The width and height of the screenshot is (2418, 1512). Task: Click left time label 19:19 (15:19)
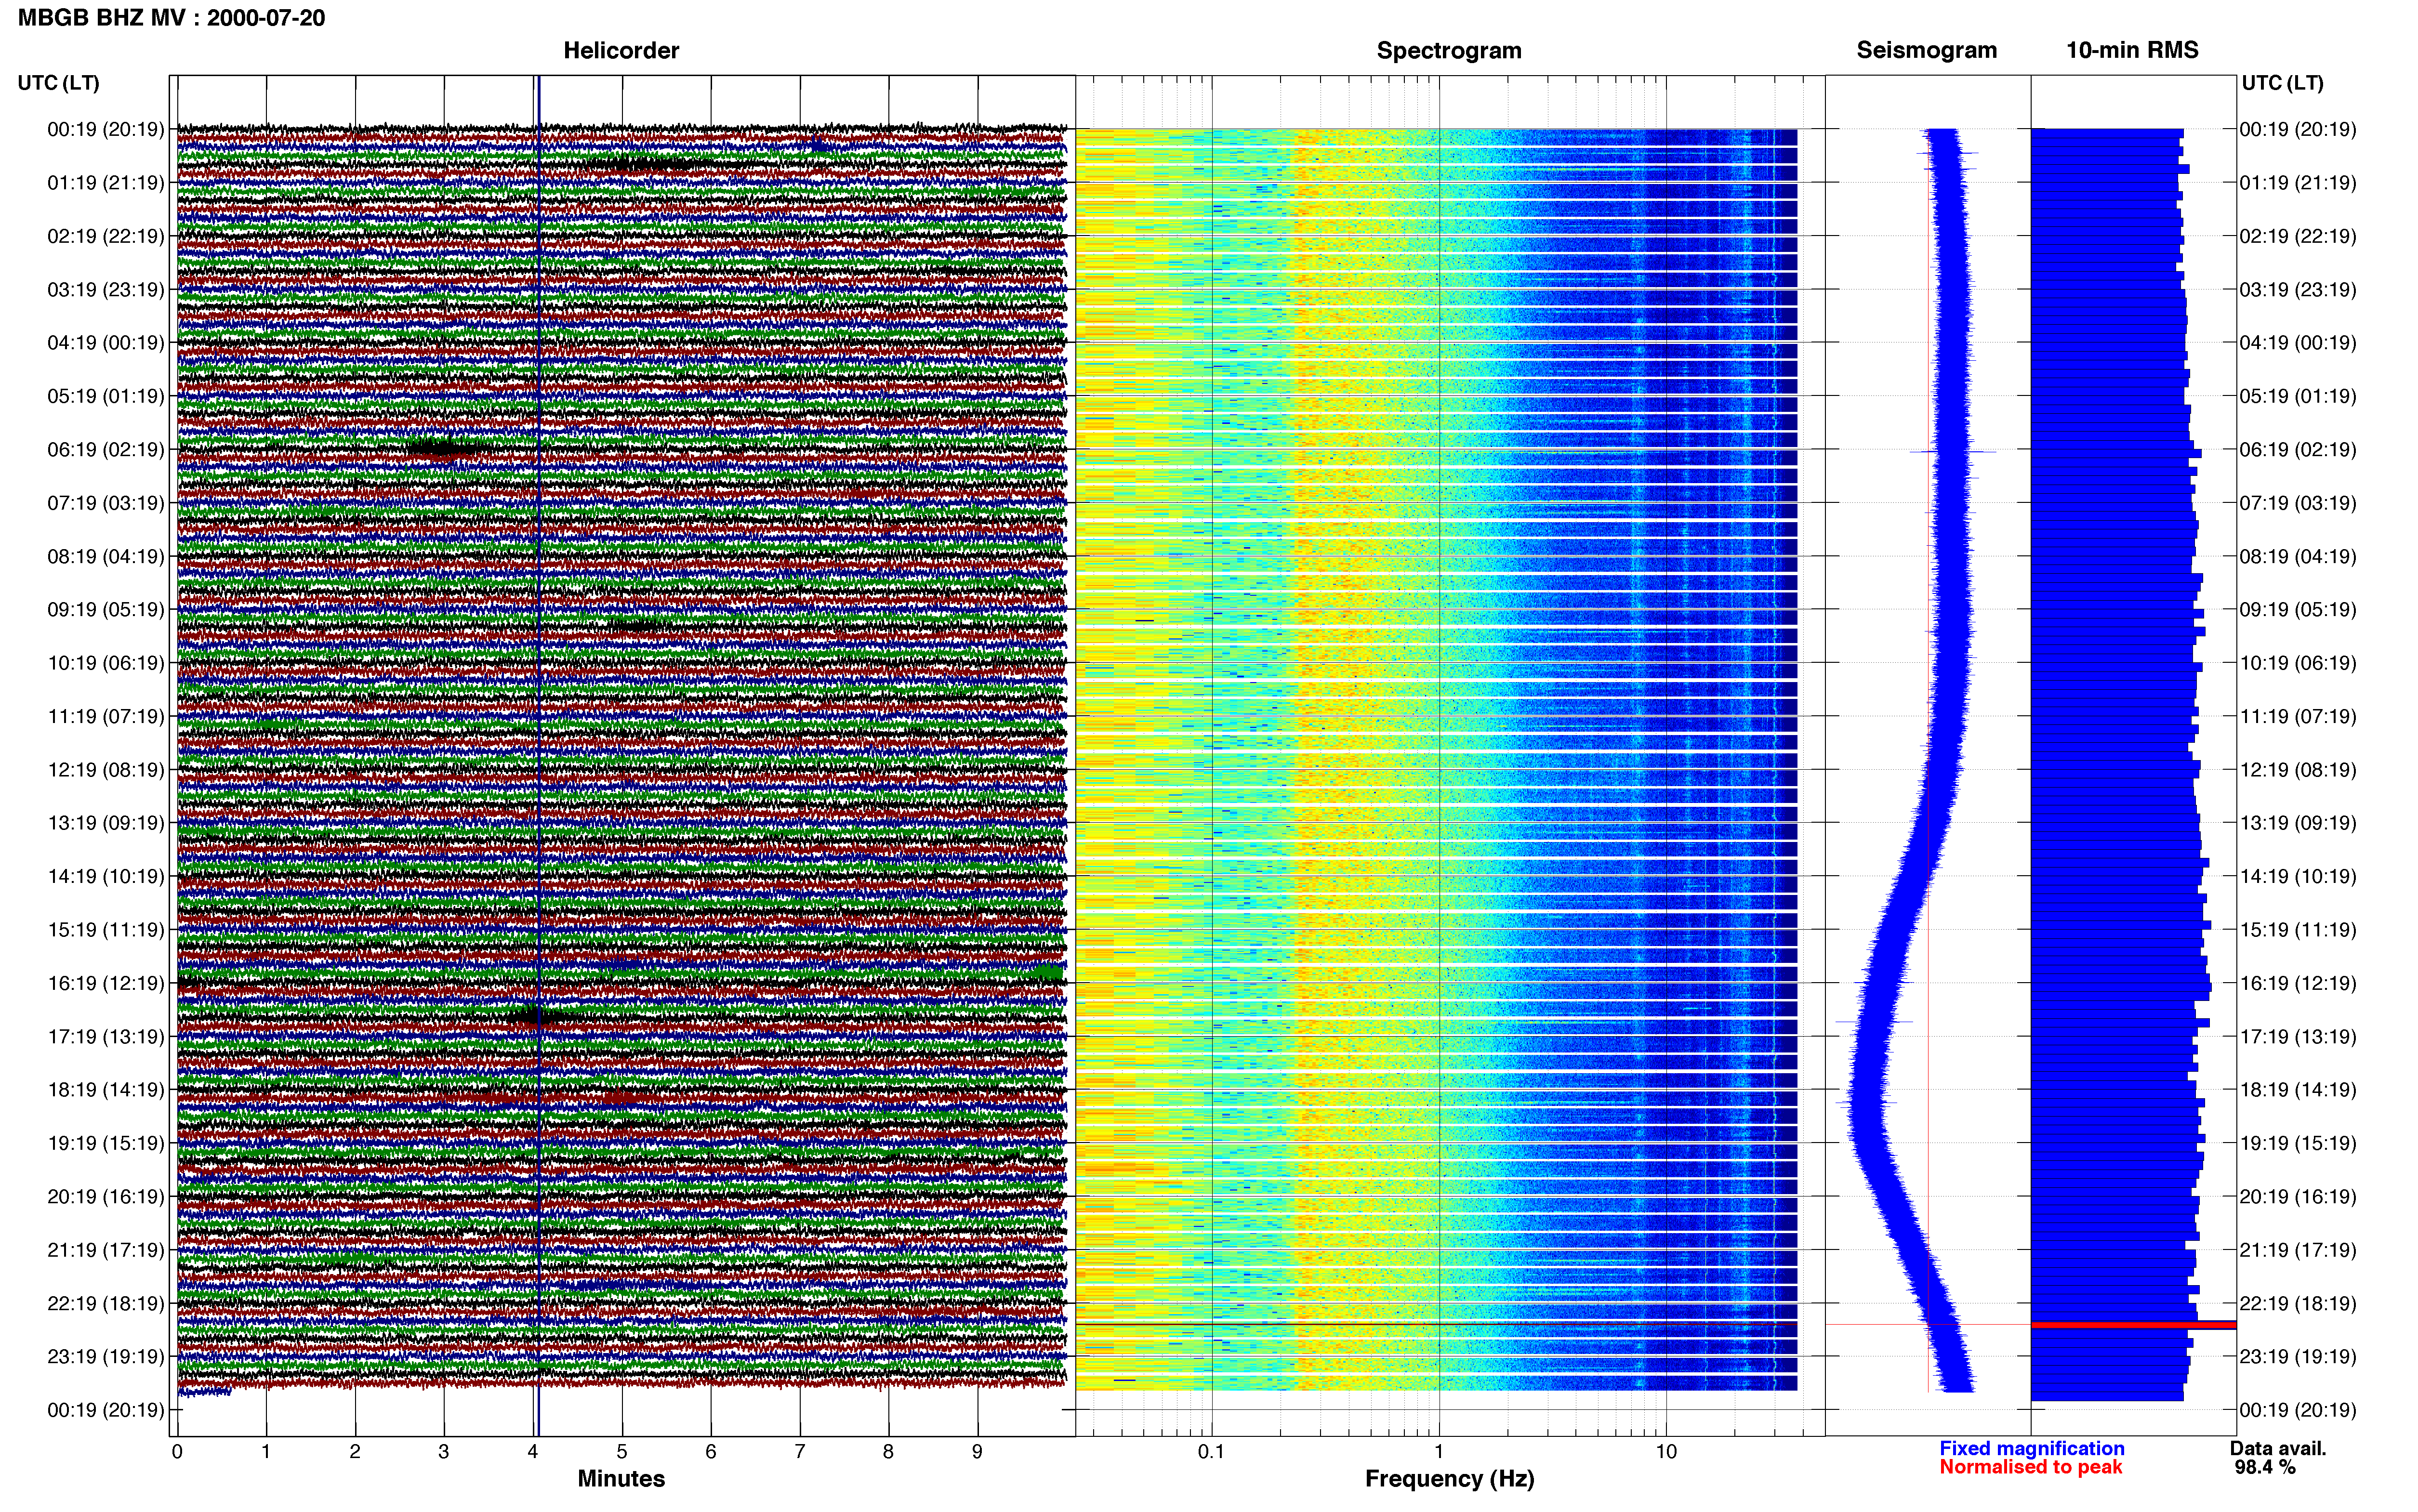coord(105,1143)
